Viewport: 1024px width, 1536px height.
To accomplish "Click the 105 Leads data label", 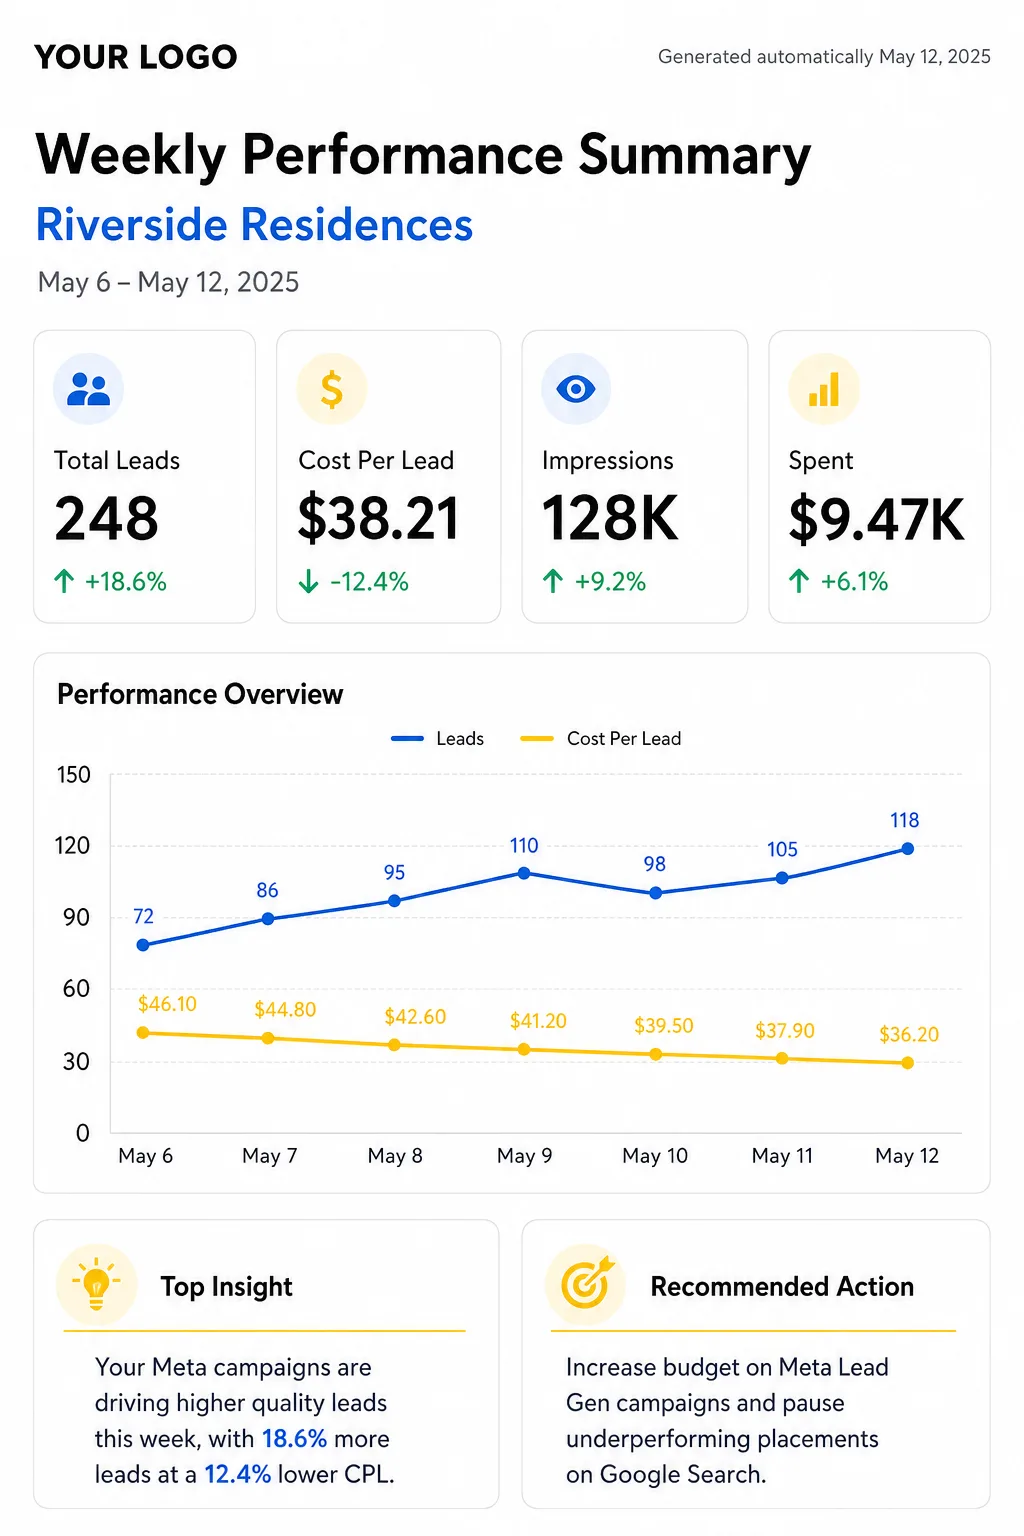I will pyautogui.click(x=783, y=850).
